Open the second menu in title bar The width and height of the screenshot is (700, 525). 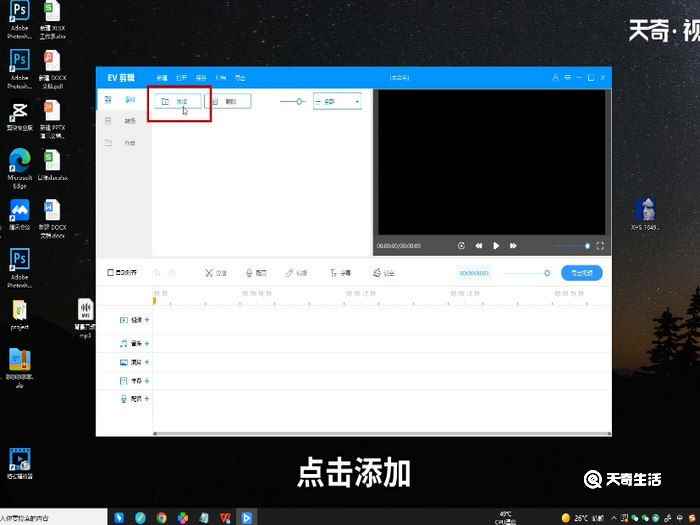point(181,77)
